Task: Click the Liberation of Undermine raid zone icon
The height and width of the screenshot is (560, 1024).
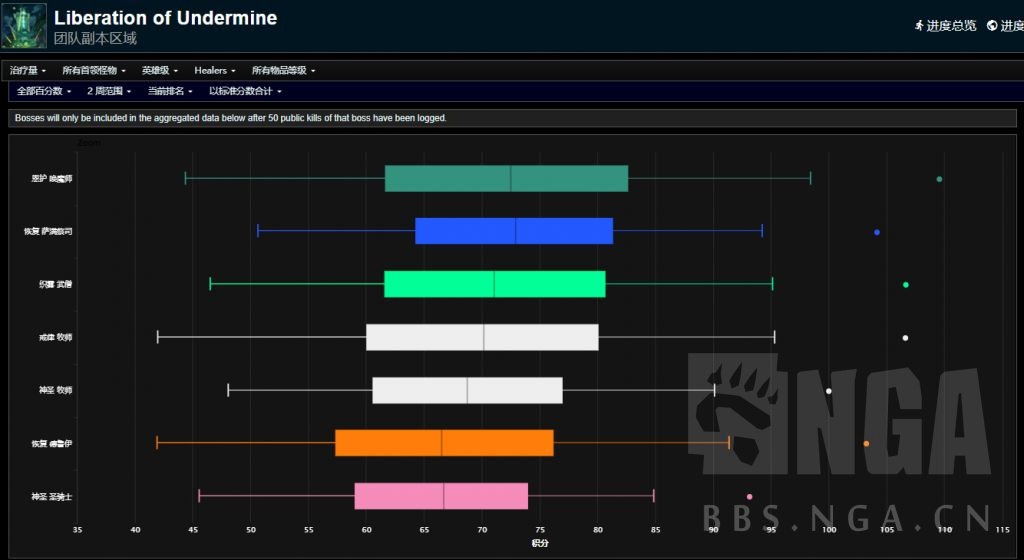Action: [x=22, y=26]
